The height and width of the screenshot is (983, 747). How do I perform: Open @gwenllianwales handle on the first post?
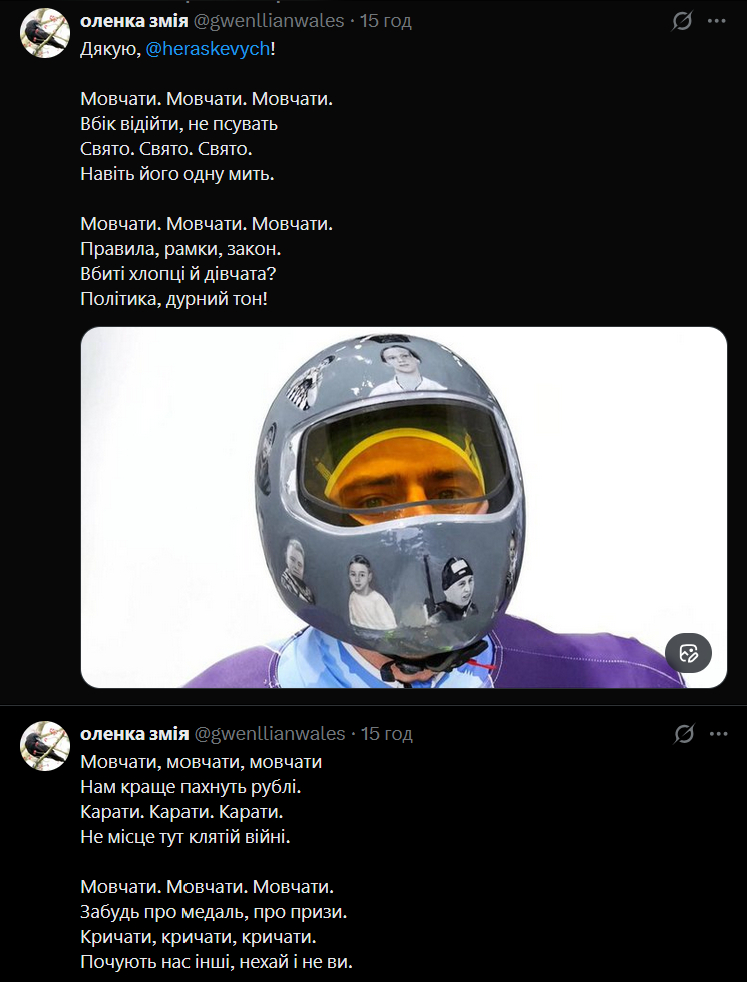click(268, 21)
